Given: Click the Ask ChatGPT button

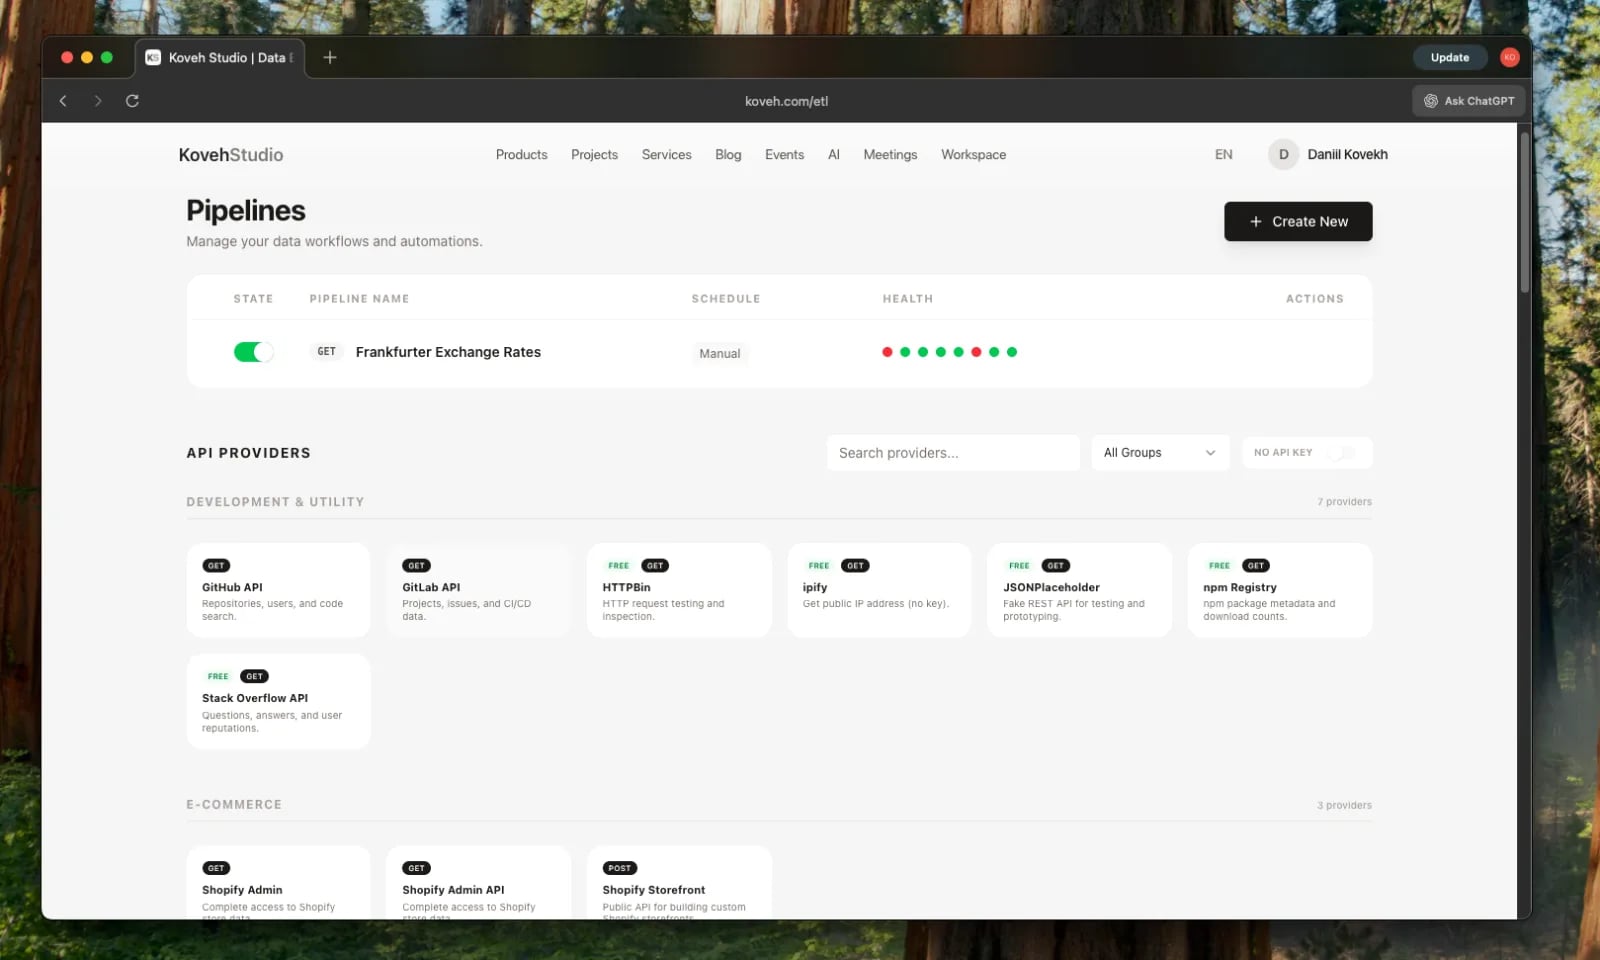Looking at the screenshot, I should pos(1468,101).
